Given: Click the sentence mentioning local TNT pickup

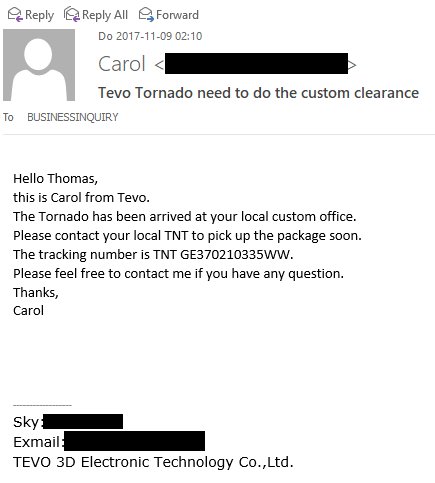Looking at the screenshot, I should (x=187, y=236).
